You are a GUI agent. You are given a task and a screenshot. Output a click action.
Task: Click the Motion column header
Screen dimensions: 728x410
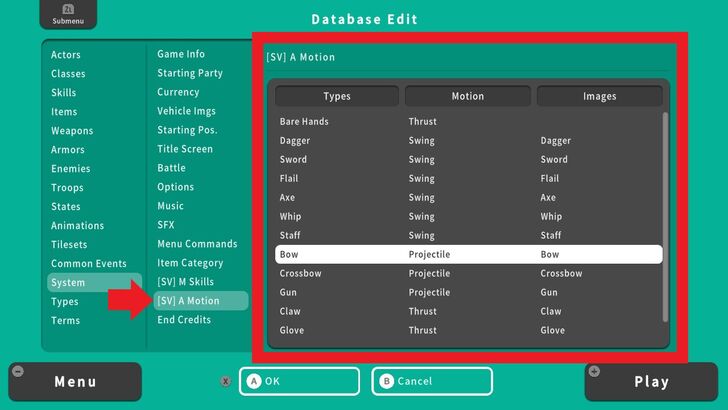click(x=467, y=97)
